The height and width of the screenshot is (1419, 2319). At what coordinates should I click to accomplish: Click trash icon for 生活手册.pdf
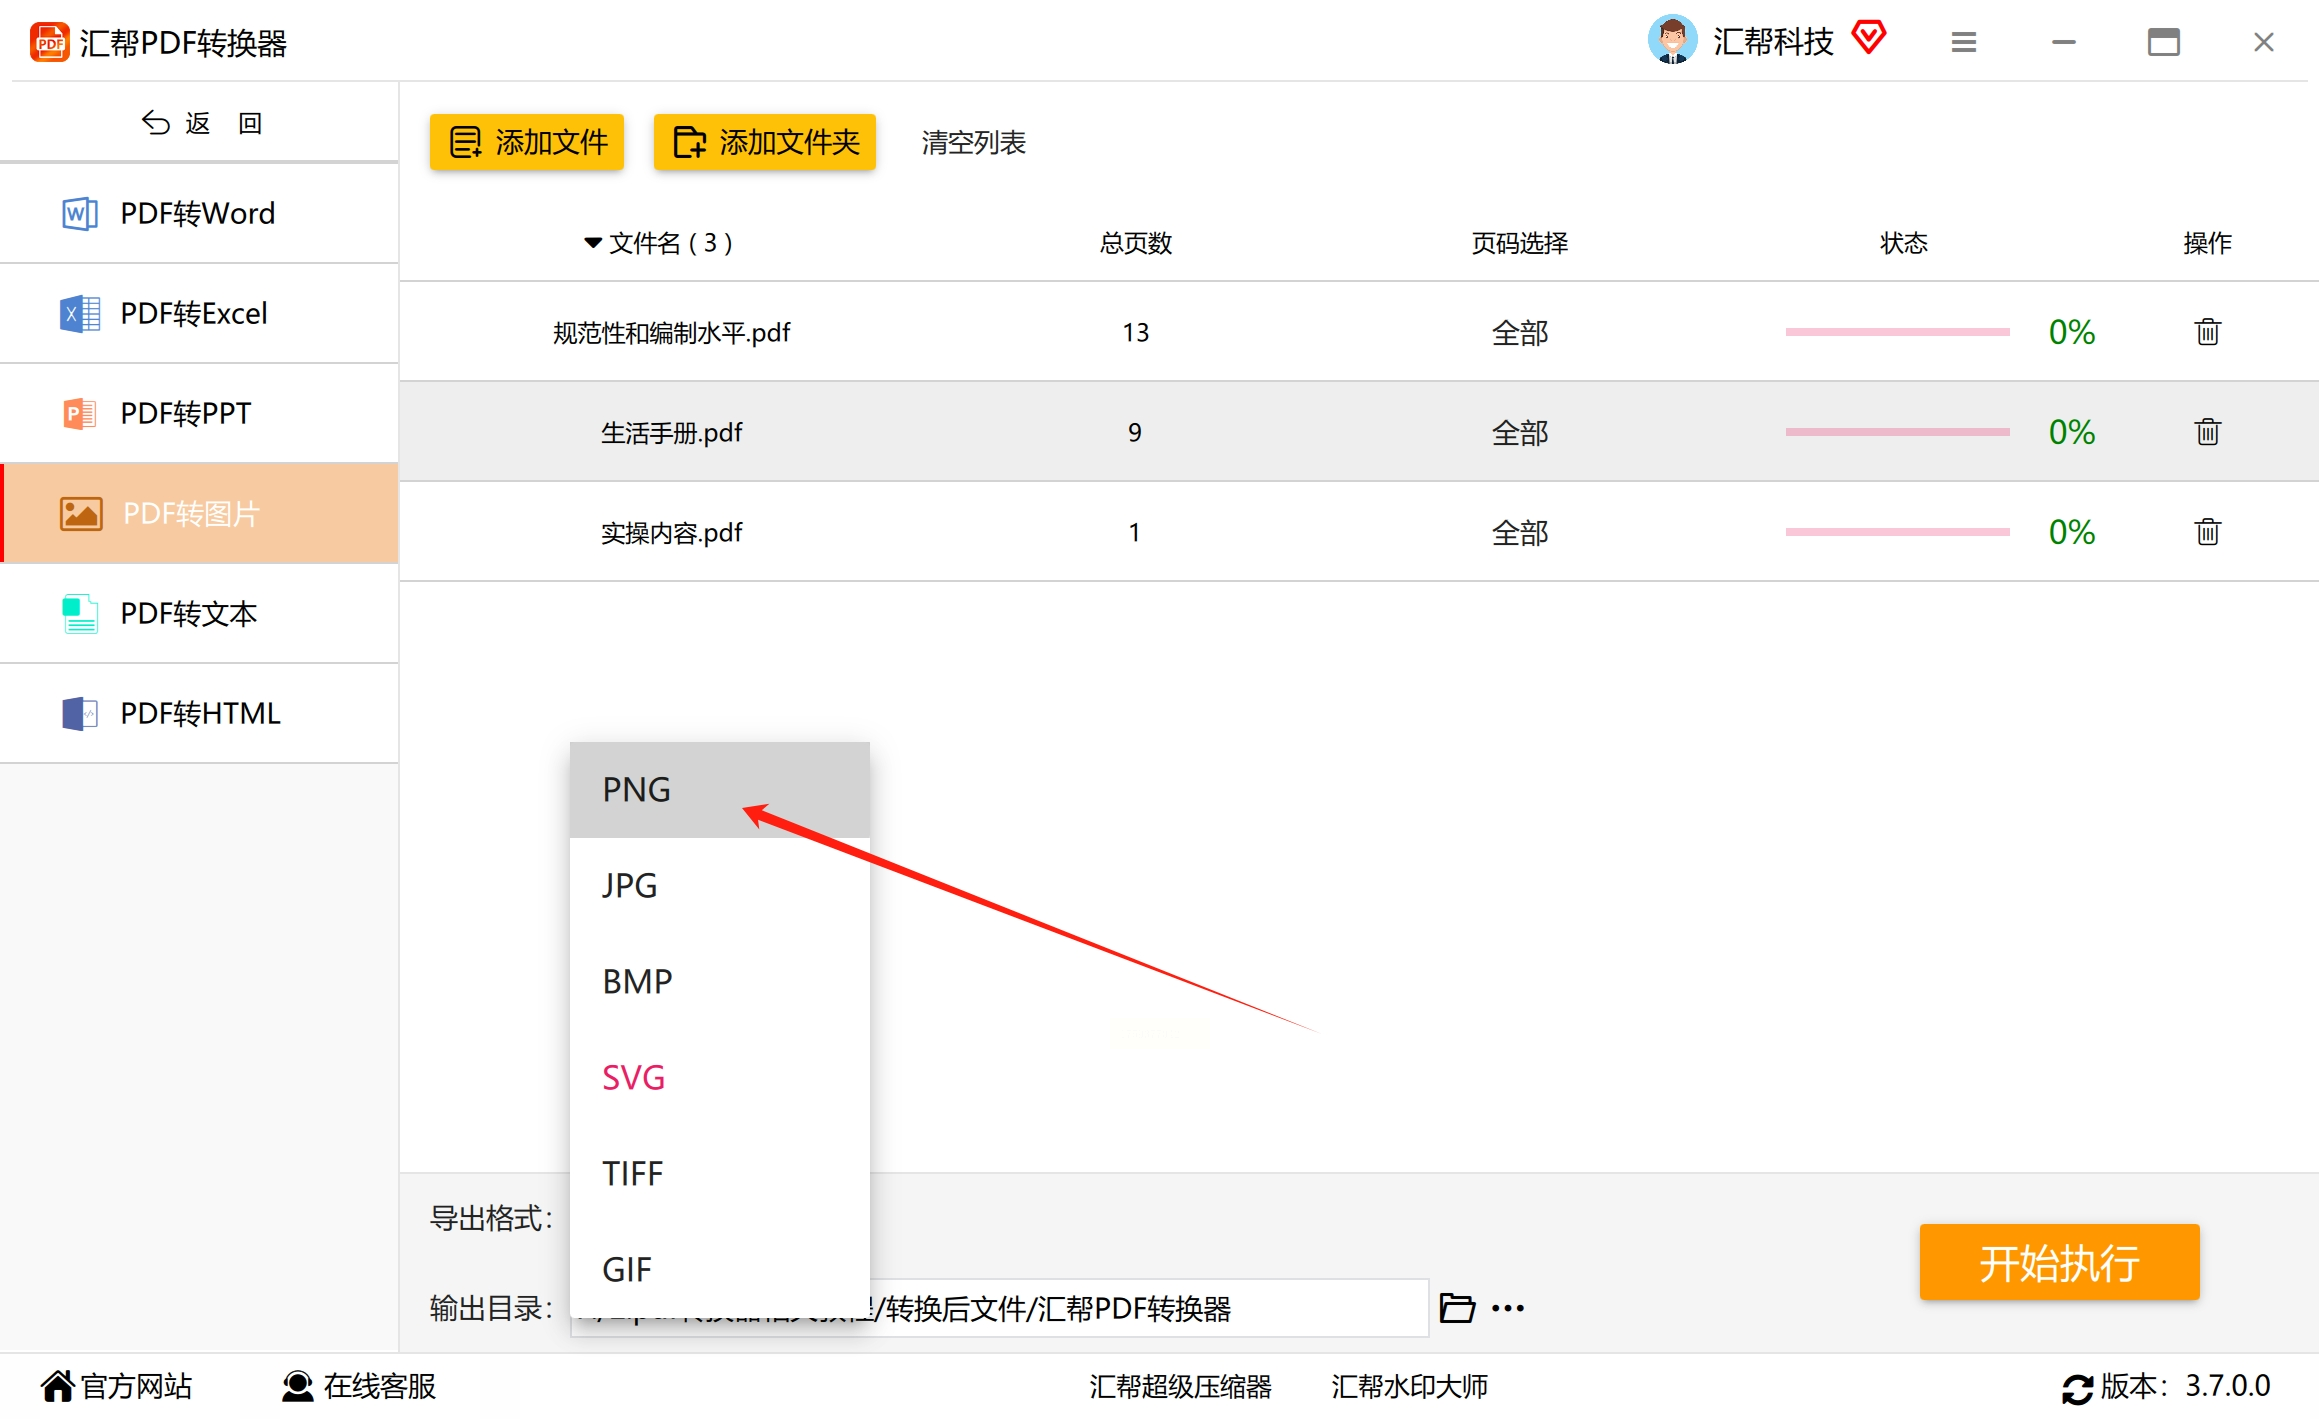click(2207, 432)
